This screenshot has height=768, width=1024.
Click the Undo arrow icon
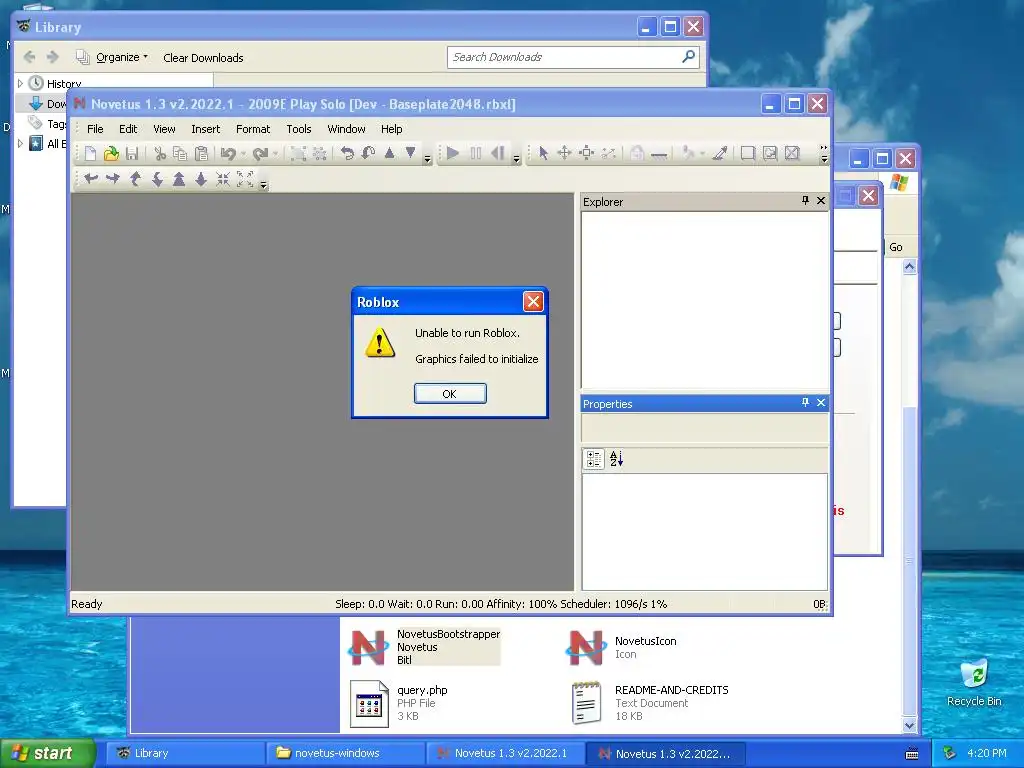(228, 153)
